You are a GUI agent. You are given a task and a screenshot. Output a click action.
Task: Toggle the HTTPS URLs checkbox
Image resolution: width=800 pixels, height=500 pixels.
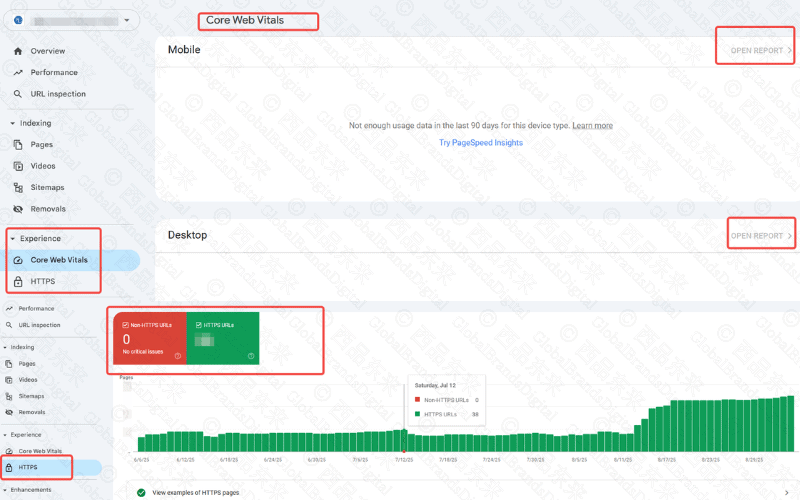point(197,325)
